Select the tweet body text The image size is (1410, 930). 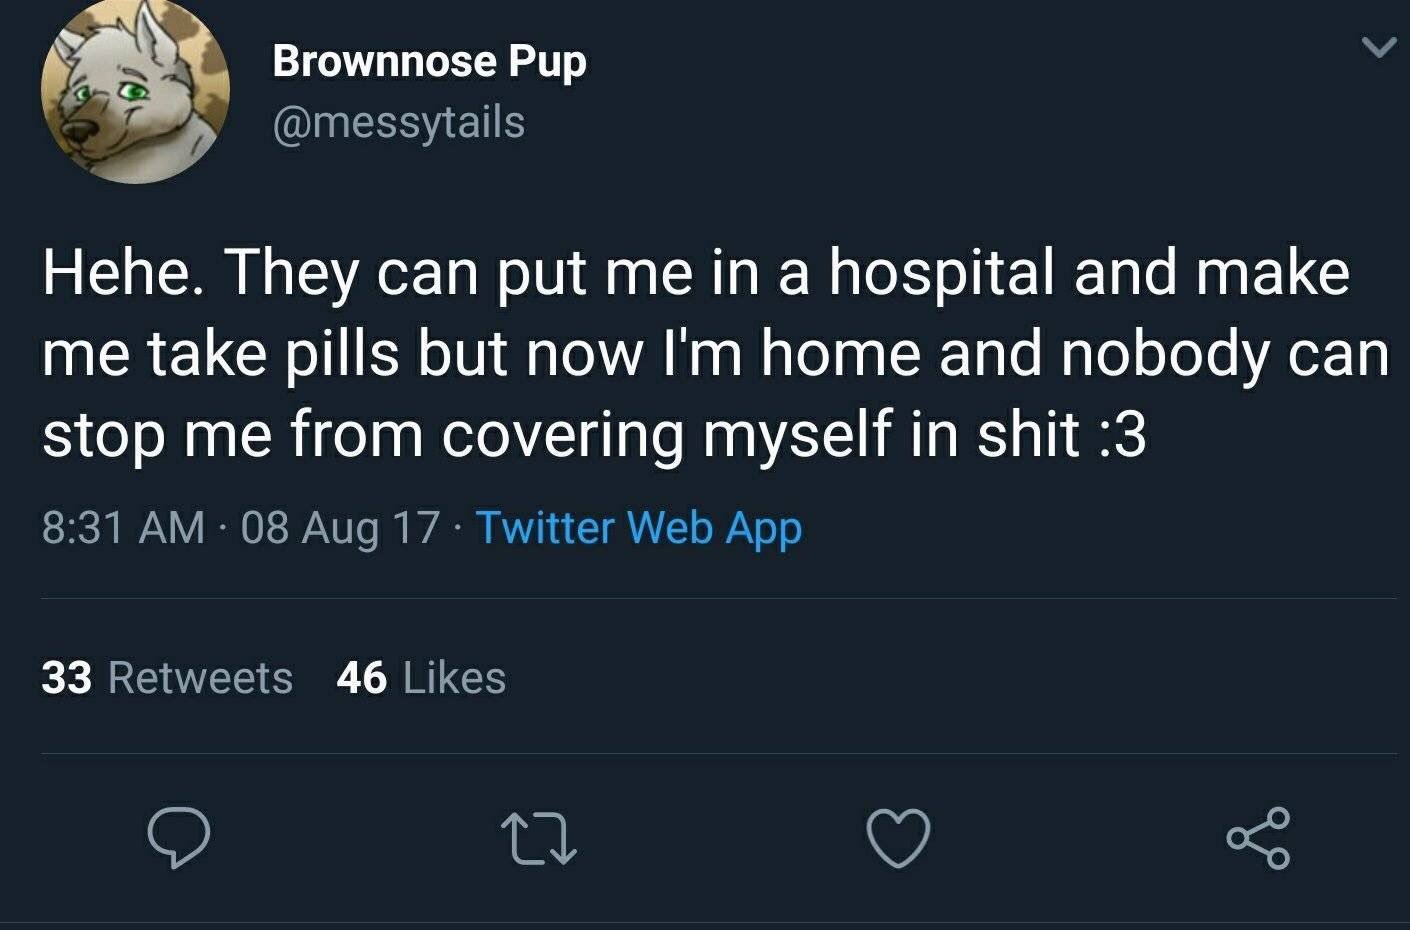pyautogui.click(x=716, y=353)
